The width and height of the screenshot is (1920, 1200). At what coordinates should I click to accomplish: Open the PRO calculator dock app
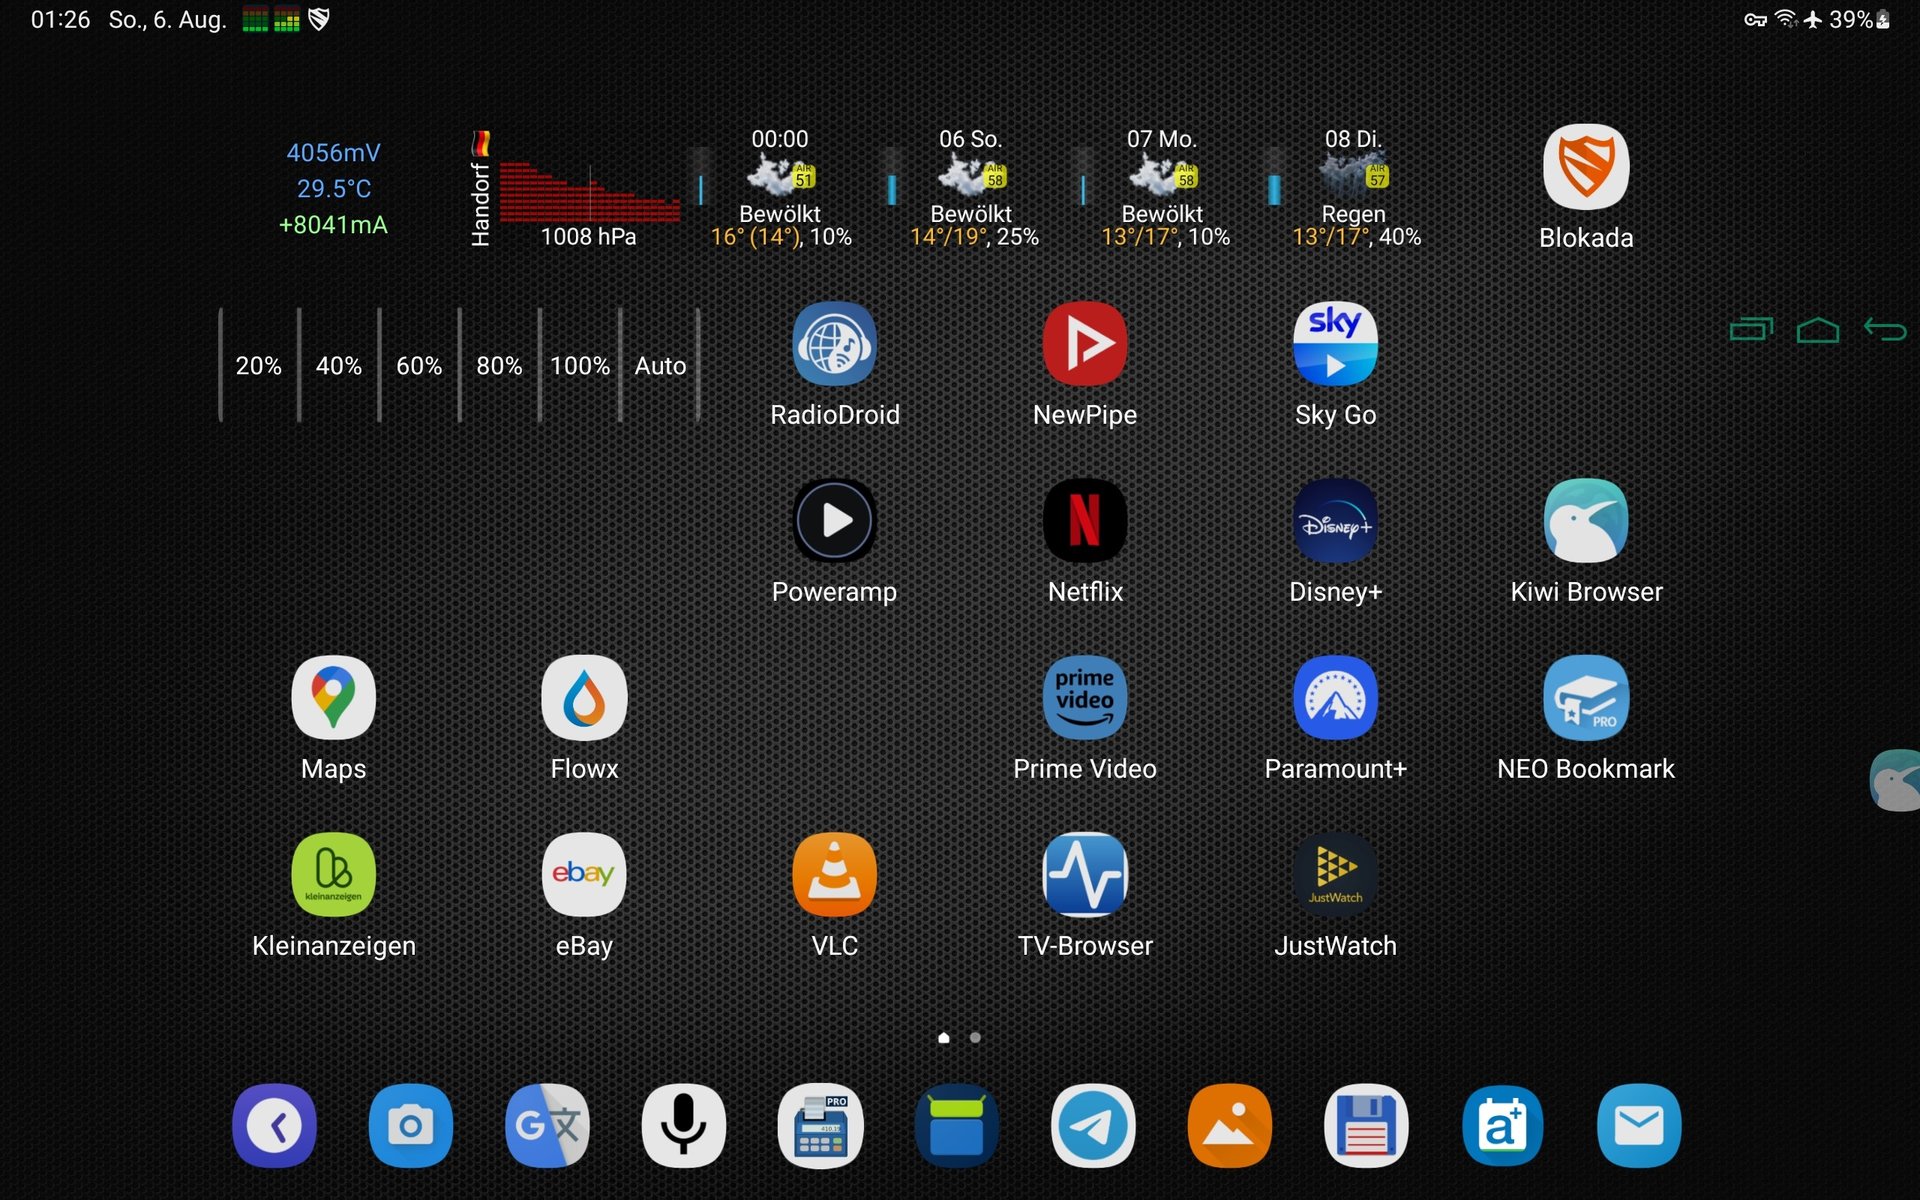click(820, 1126)
